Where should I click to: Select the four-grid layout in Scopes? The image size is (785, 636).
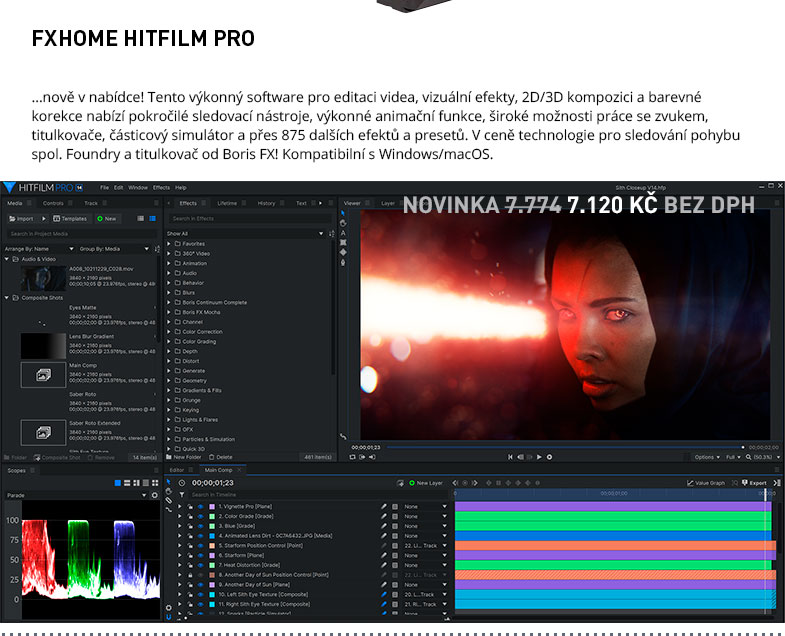click(x=155, y=483)
